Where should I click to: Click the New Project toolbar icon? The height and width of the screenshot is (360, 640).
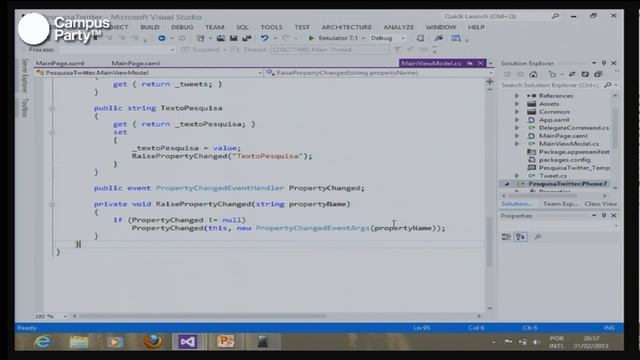pos(200,38)
